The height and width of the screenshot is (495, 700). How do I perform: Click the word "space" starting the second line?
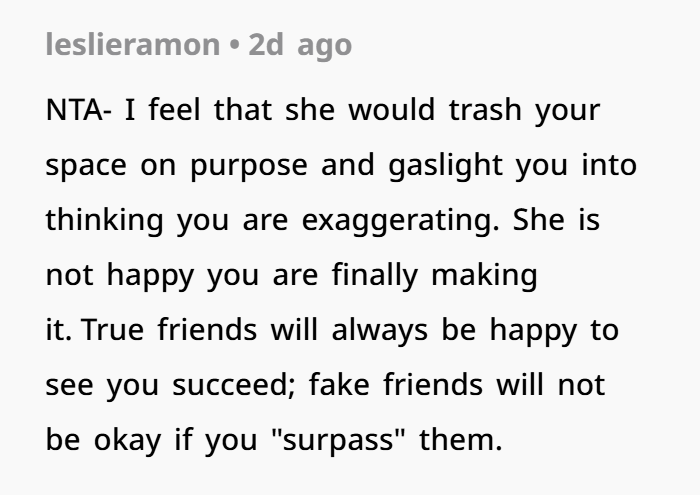pos(86,166)
